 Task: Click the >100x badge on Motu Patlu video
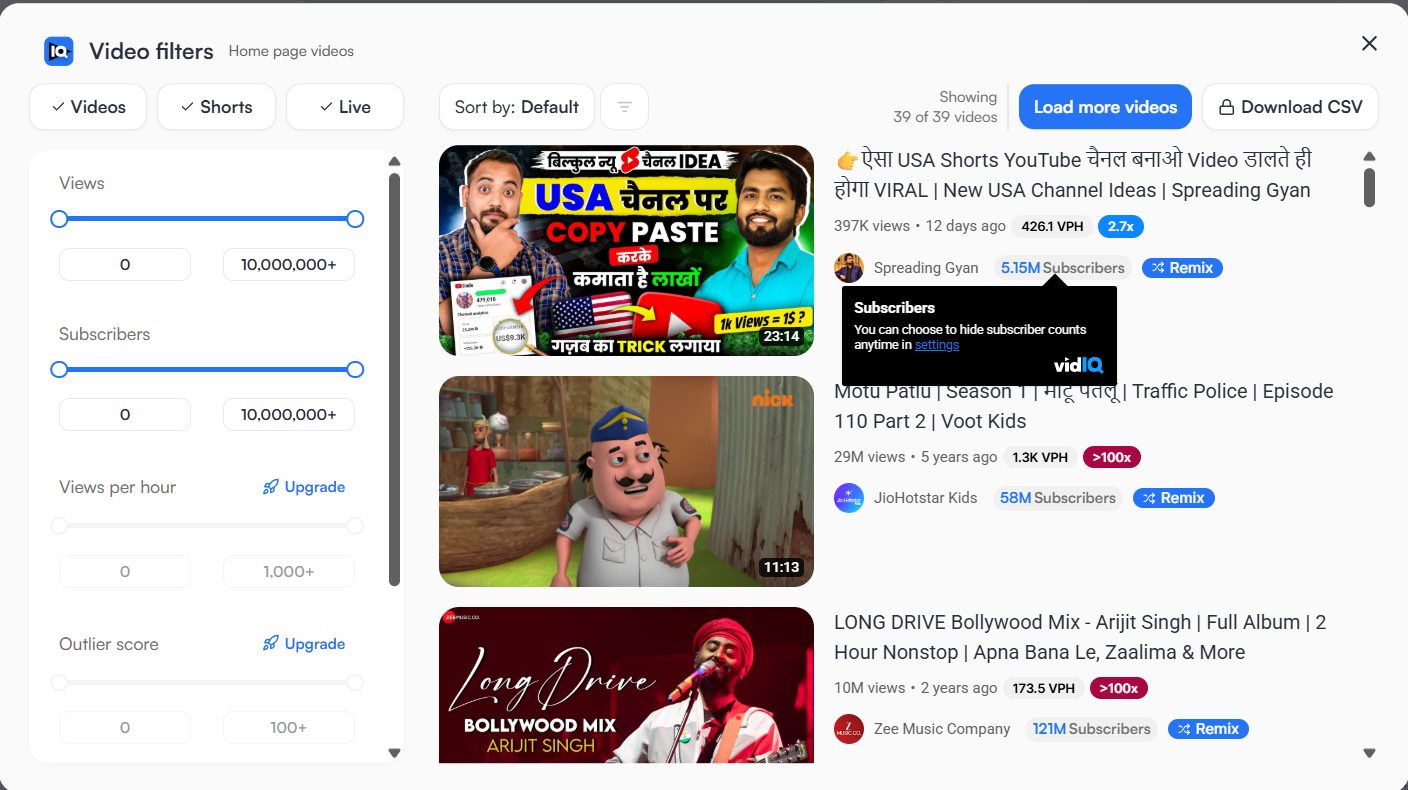coord(1112,457)
